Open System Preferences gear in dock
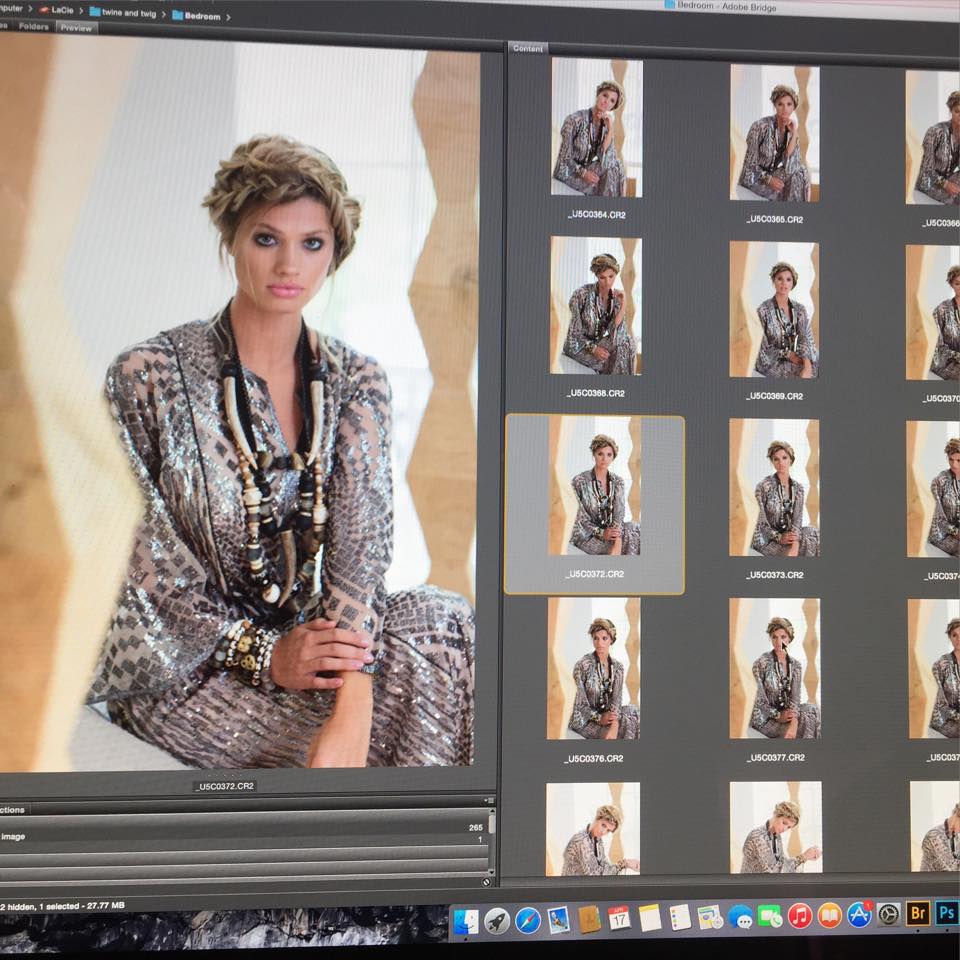Image resolution: width=960 pixels, height=960 pixels. click(x=889, y=914)
